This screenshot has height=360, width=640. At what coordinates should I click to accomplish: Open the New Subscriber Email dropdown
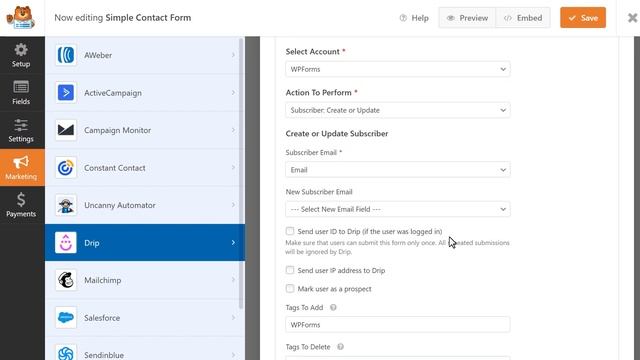[398, 209]
